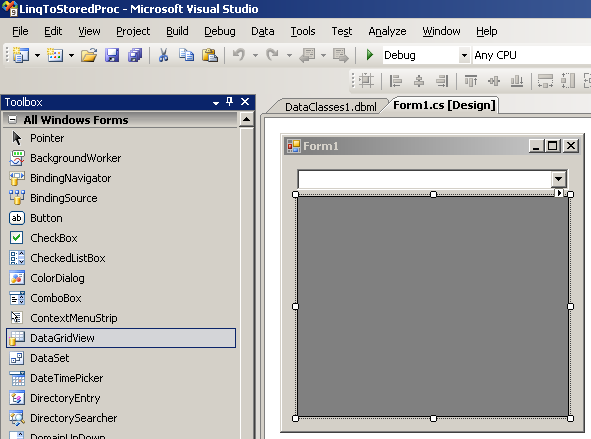Open the Edit menu

coord(53,31)
